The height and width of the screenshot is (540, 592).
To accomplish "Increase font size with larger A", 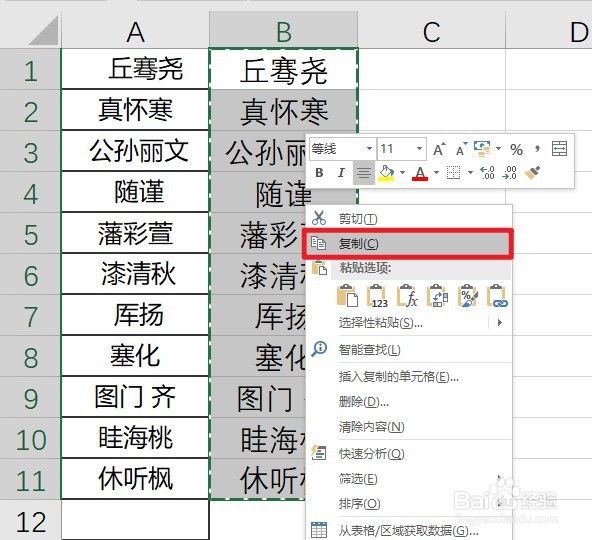I will tap(439, 149).
